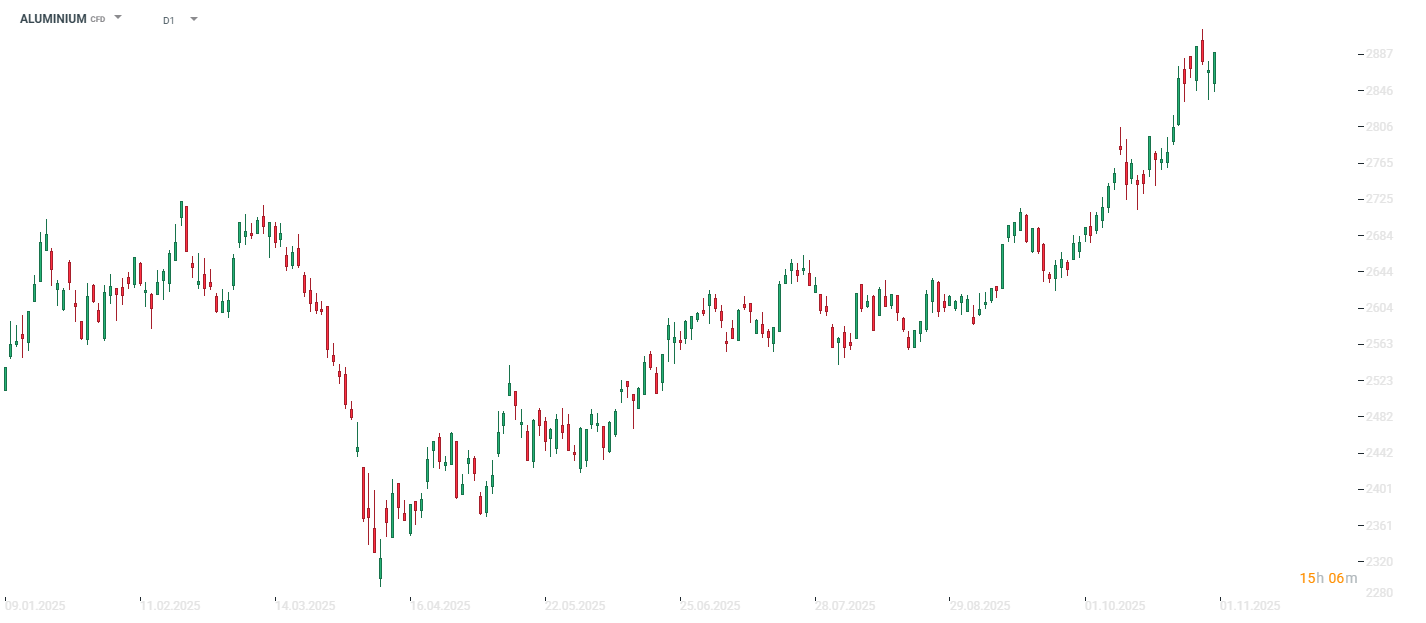This screenshot has height=623, width=1426.
Task: Select the 2523 price axis label
Action: point(1379,381)
